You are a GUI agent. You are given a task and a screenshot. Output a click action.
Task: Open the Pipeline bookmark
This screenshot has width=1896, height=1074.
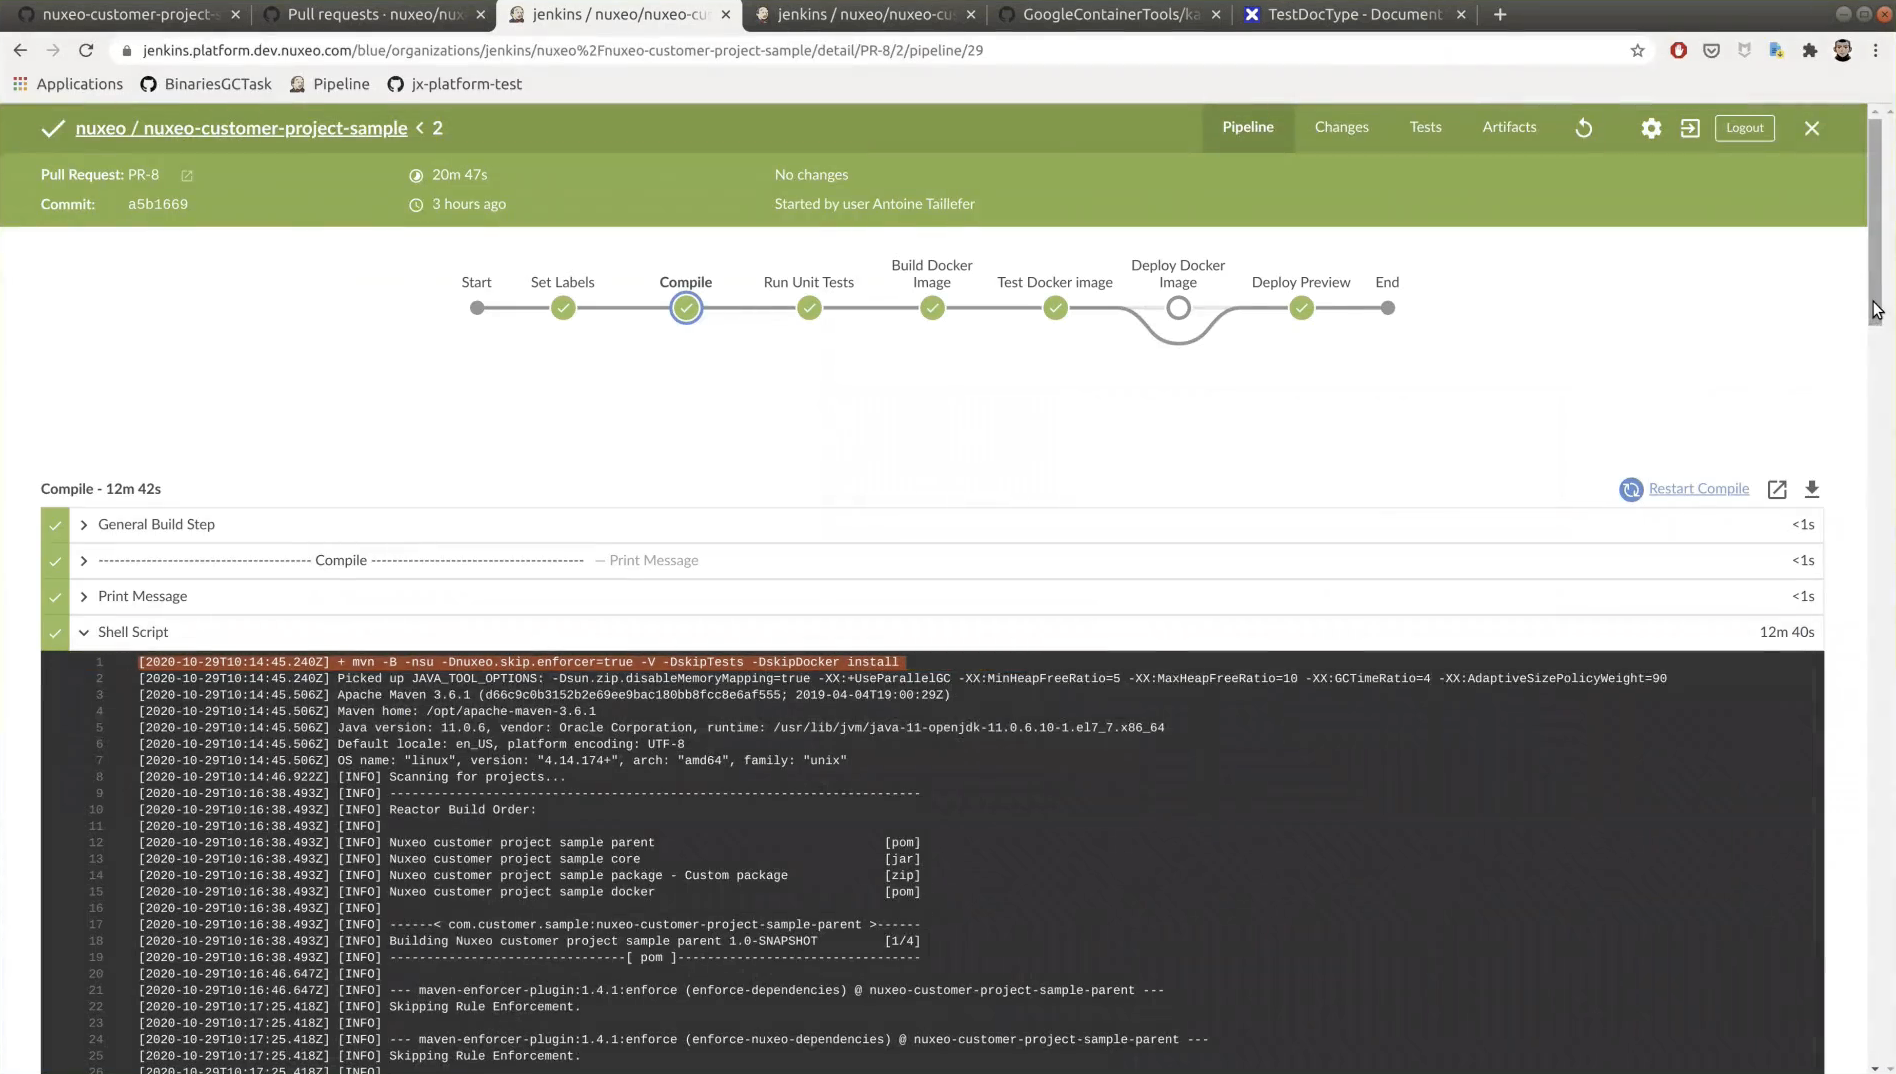coord(330,84)
